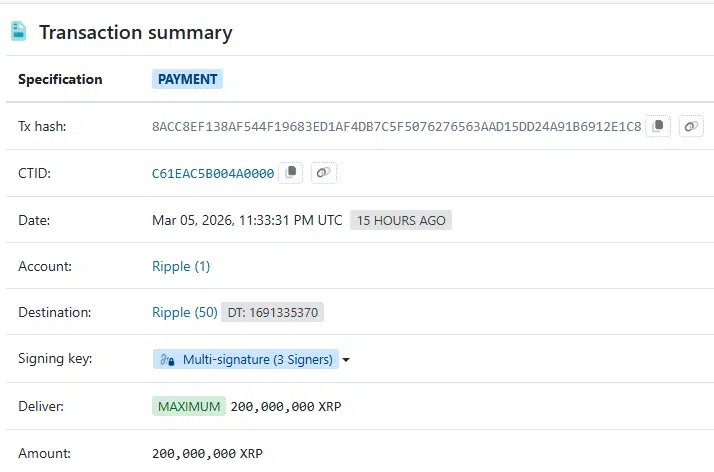The height and width of the screenshot is (472, 714).
Task: Click the CTID link icon
Action: [x=323, y=173]
